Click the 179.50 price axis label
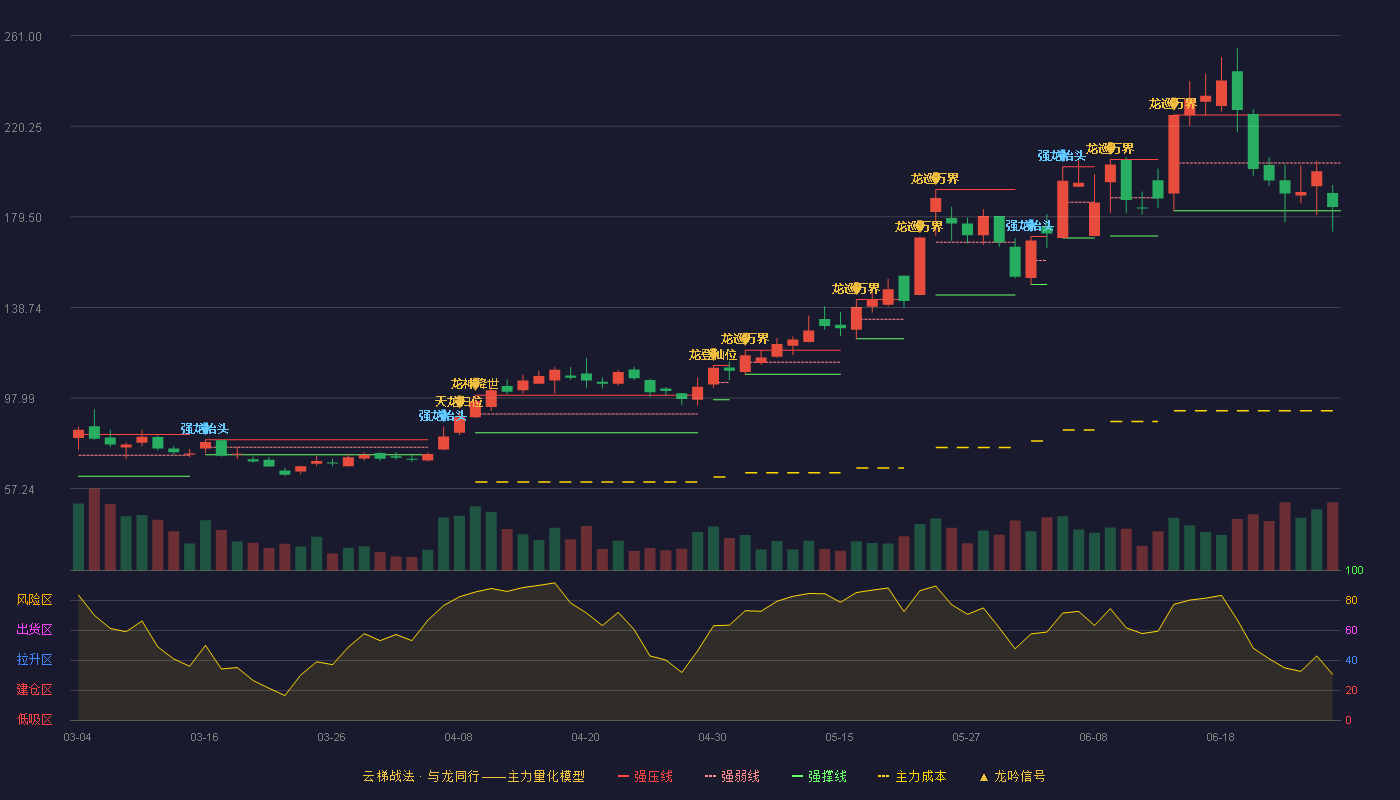Image resolution: width=1400 pixels, height=800 pixels. 23,218
